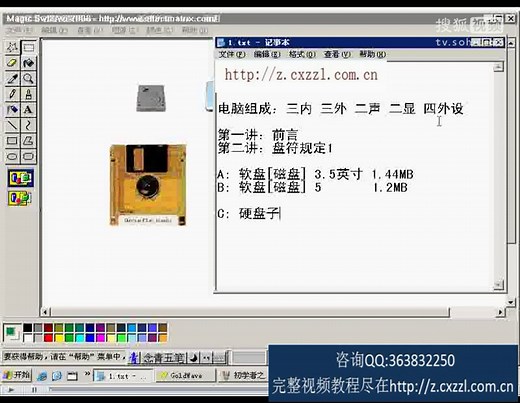Choose the white color swatch
This screenshot has height=403, width=520.
click(28, 338)
